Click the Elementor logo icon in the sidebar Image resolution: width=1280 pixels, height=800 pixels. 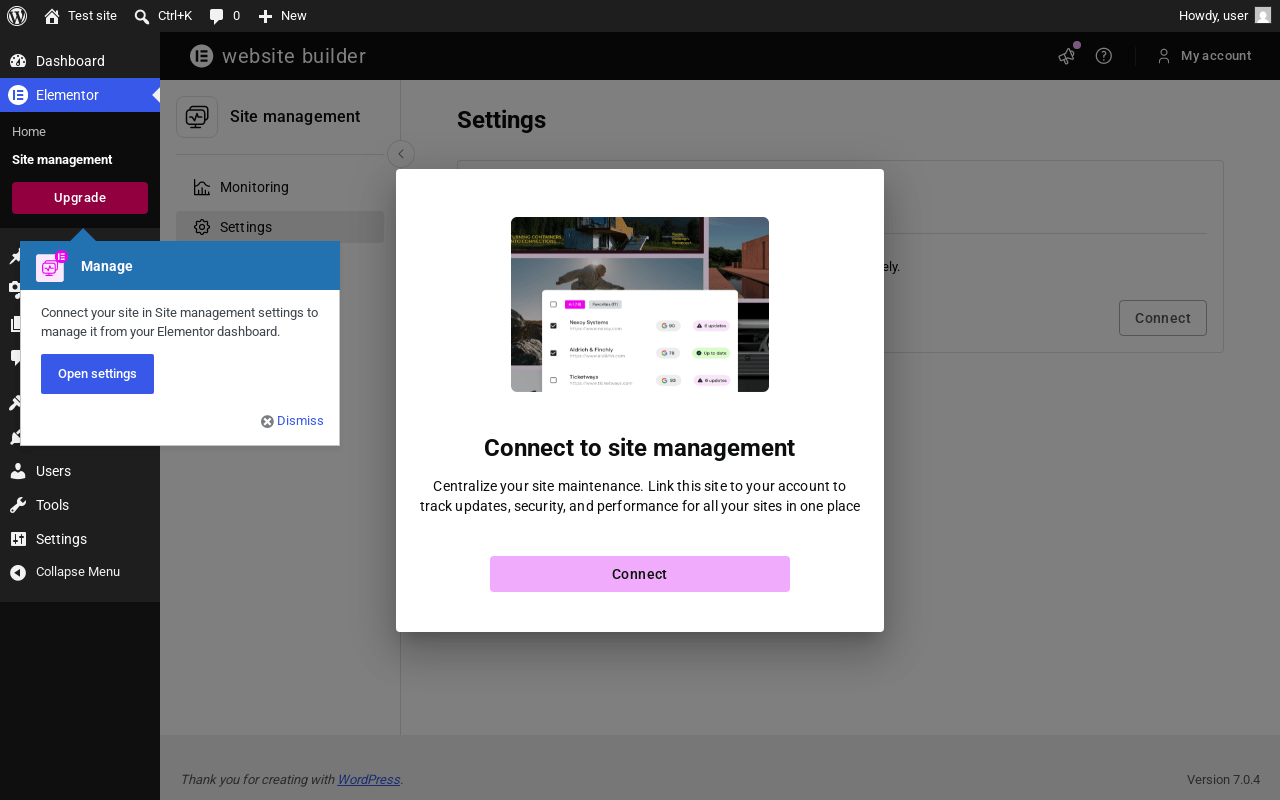(x=18, y=95)
